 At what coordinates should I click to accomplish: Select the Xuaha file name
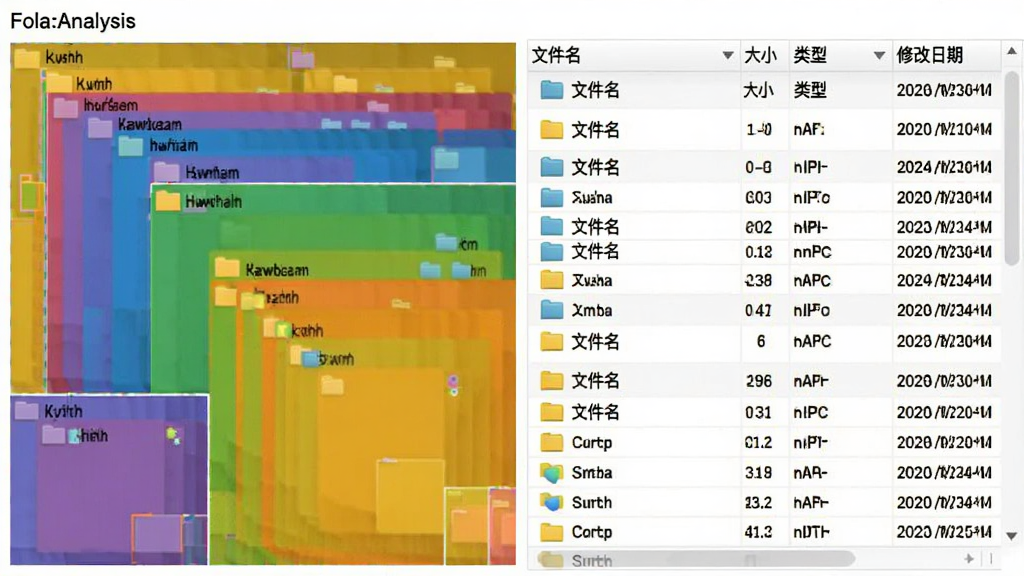pyautogui.click(x=592, y=281)
